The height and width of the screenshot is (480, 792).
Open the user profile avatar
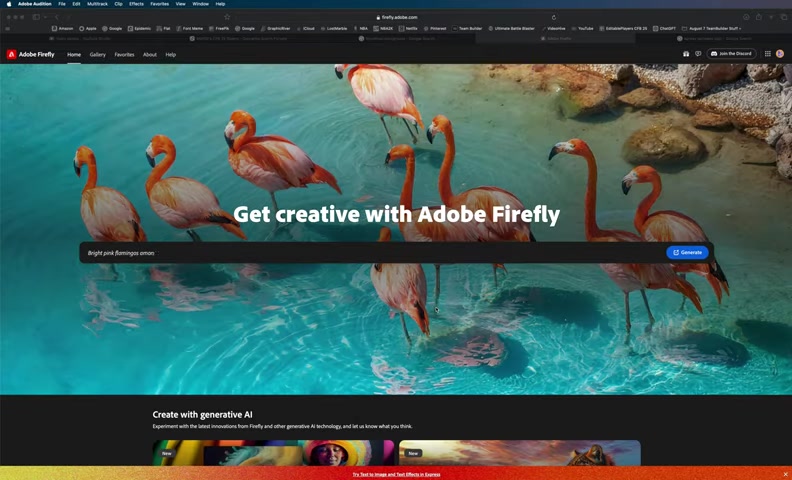click(780, 54)
